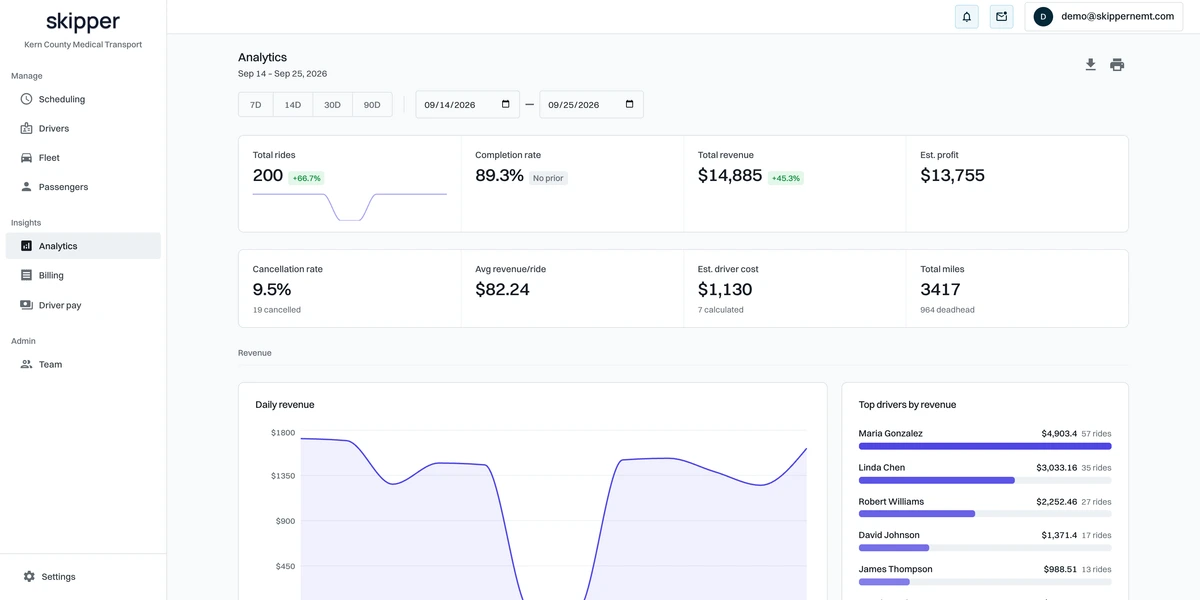The width and height of the screenshot is (1200, 600).
Task: Click the 19 cancelled text
Action: click(x=277, y=310)
